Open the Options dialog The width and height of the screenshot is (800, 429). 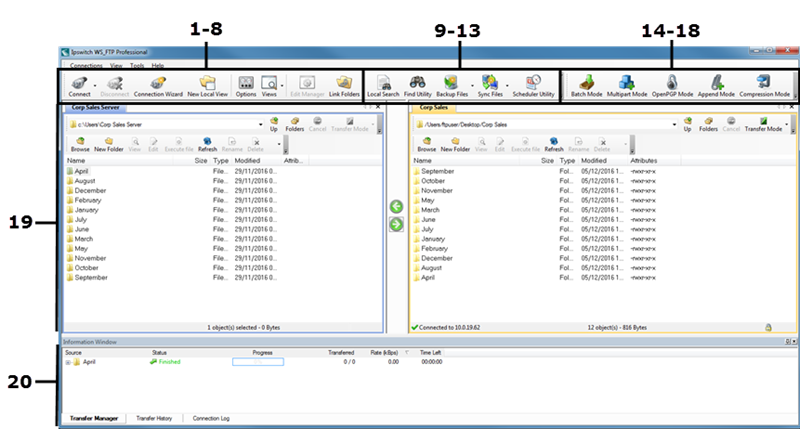pyautogui.click(x=246, y=86)
